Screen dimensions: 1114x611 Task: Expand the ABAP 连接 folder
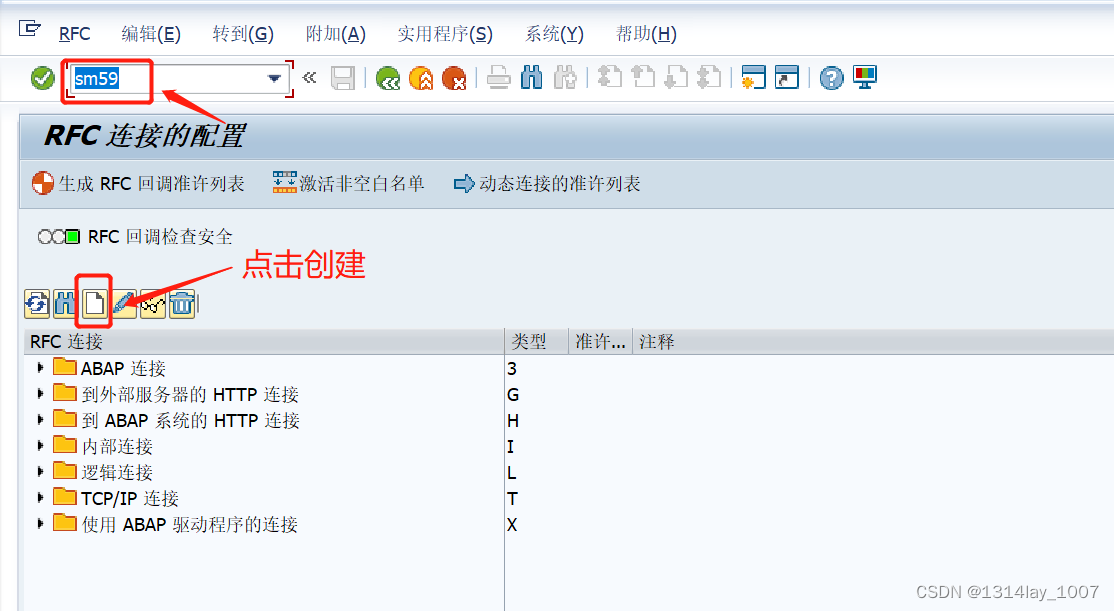[40, 367]
